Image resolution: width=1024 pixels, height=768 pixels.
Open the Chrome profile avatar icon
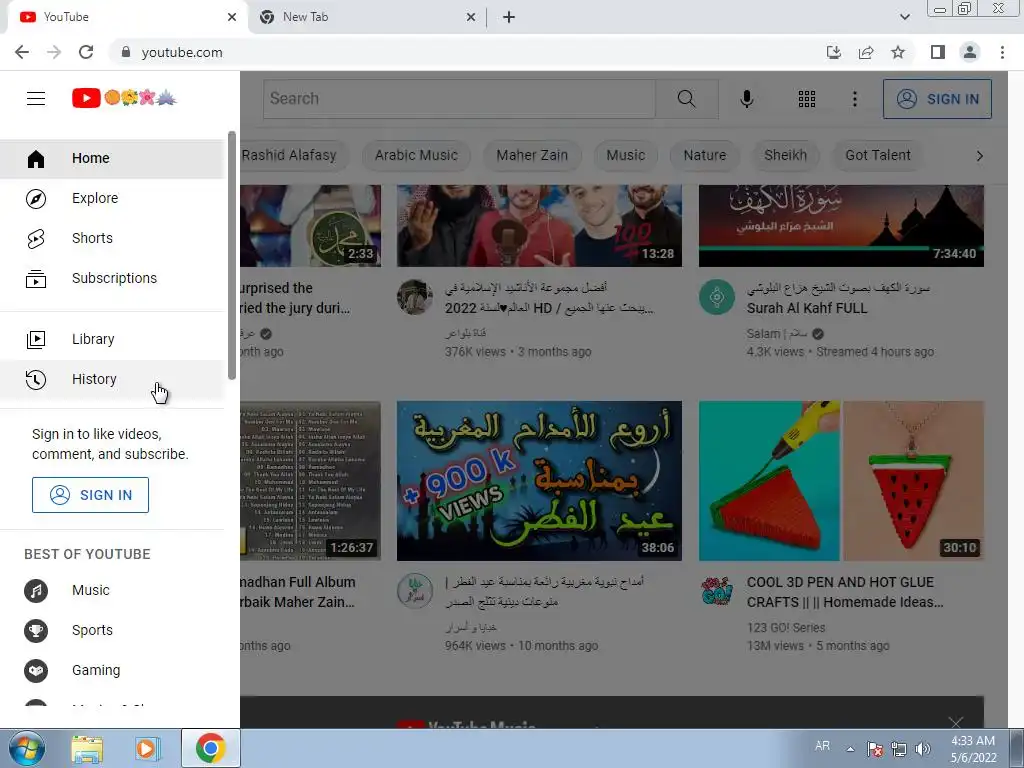coord(970,52)
